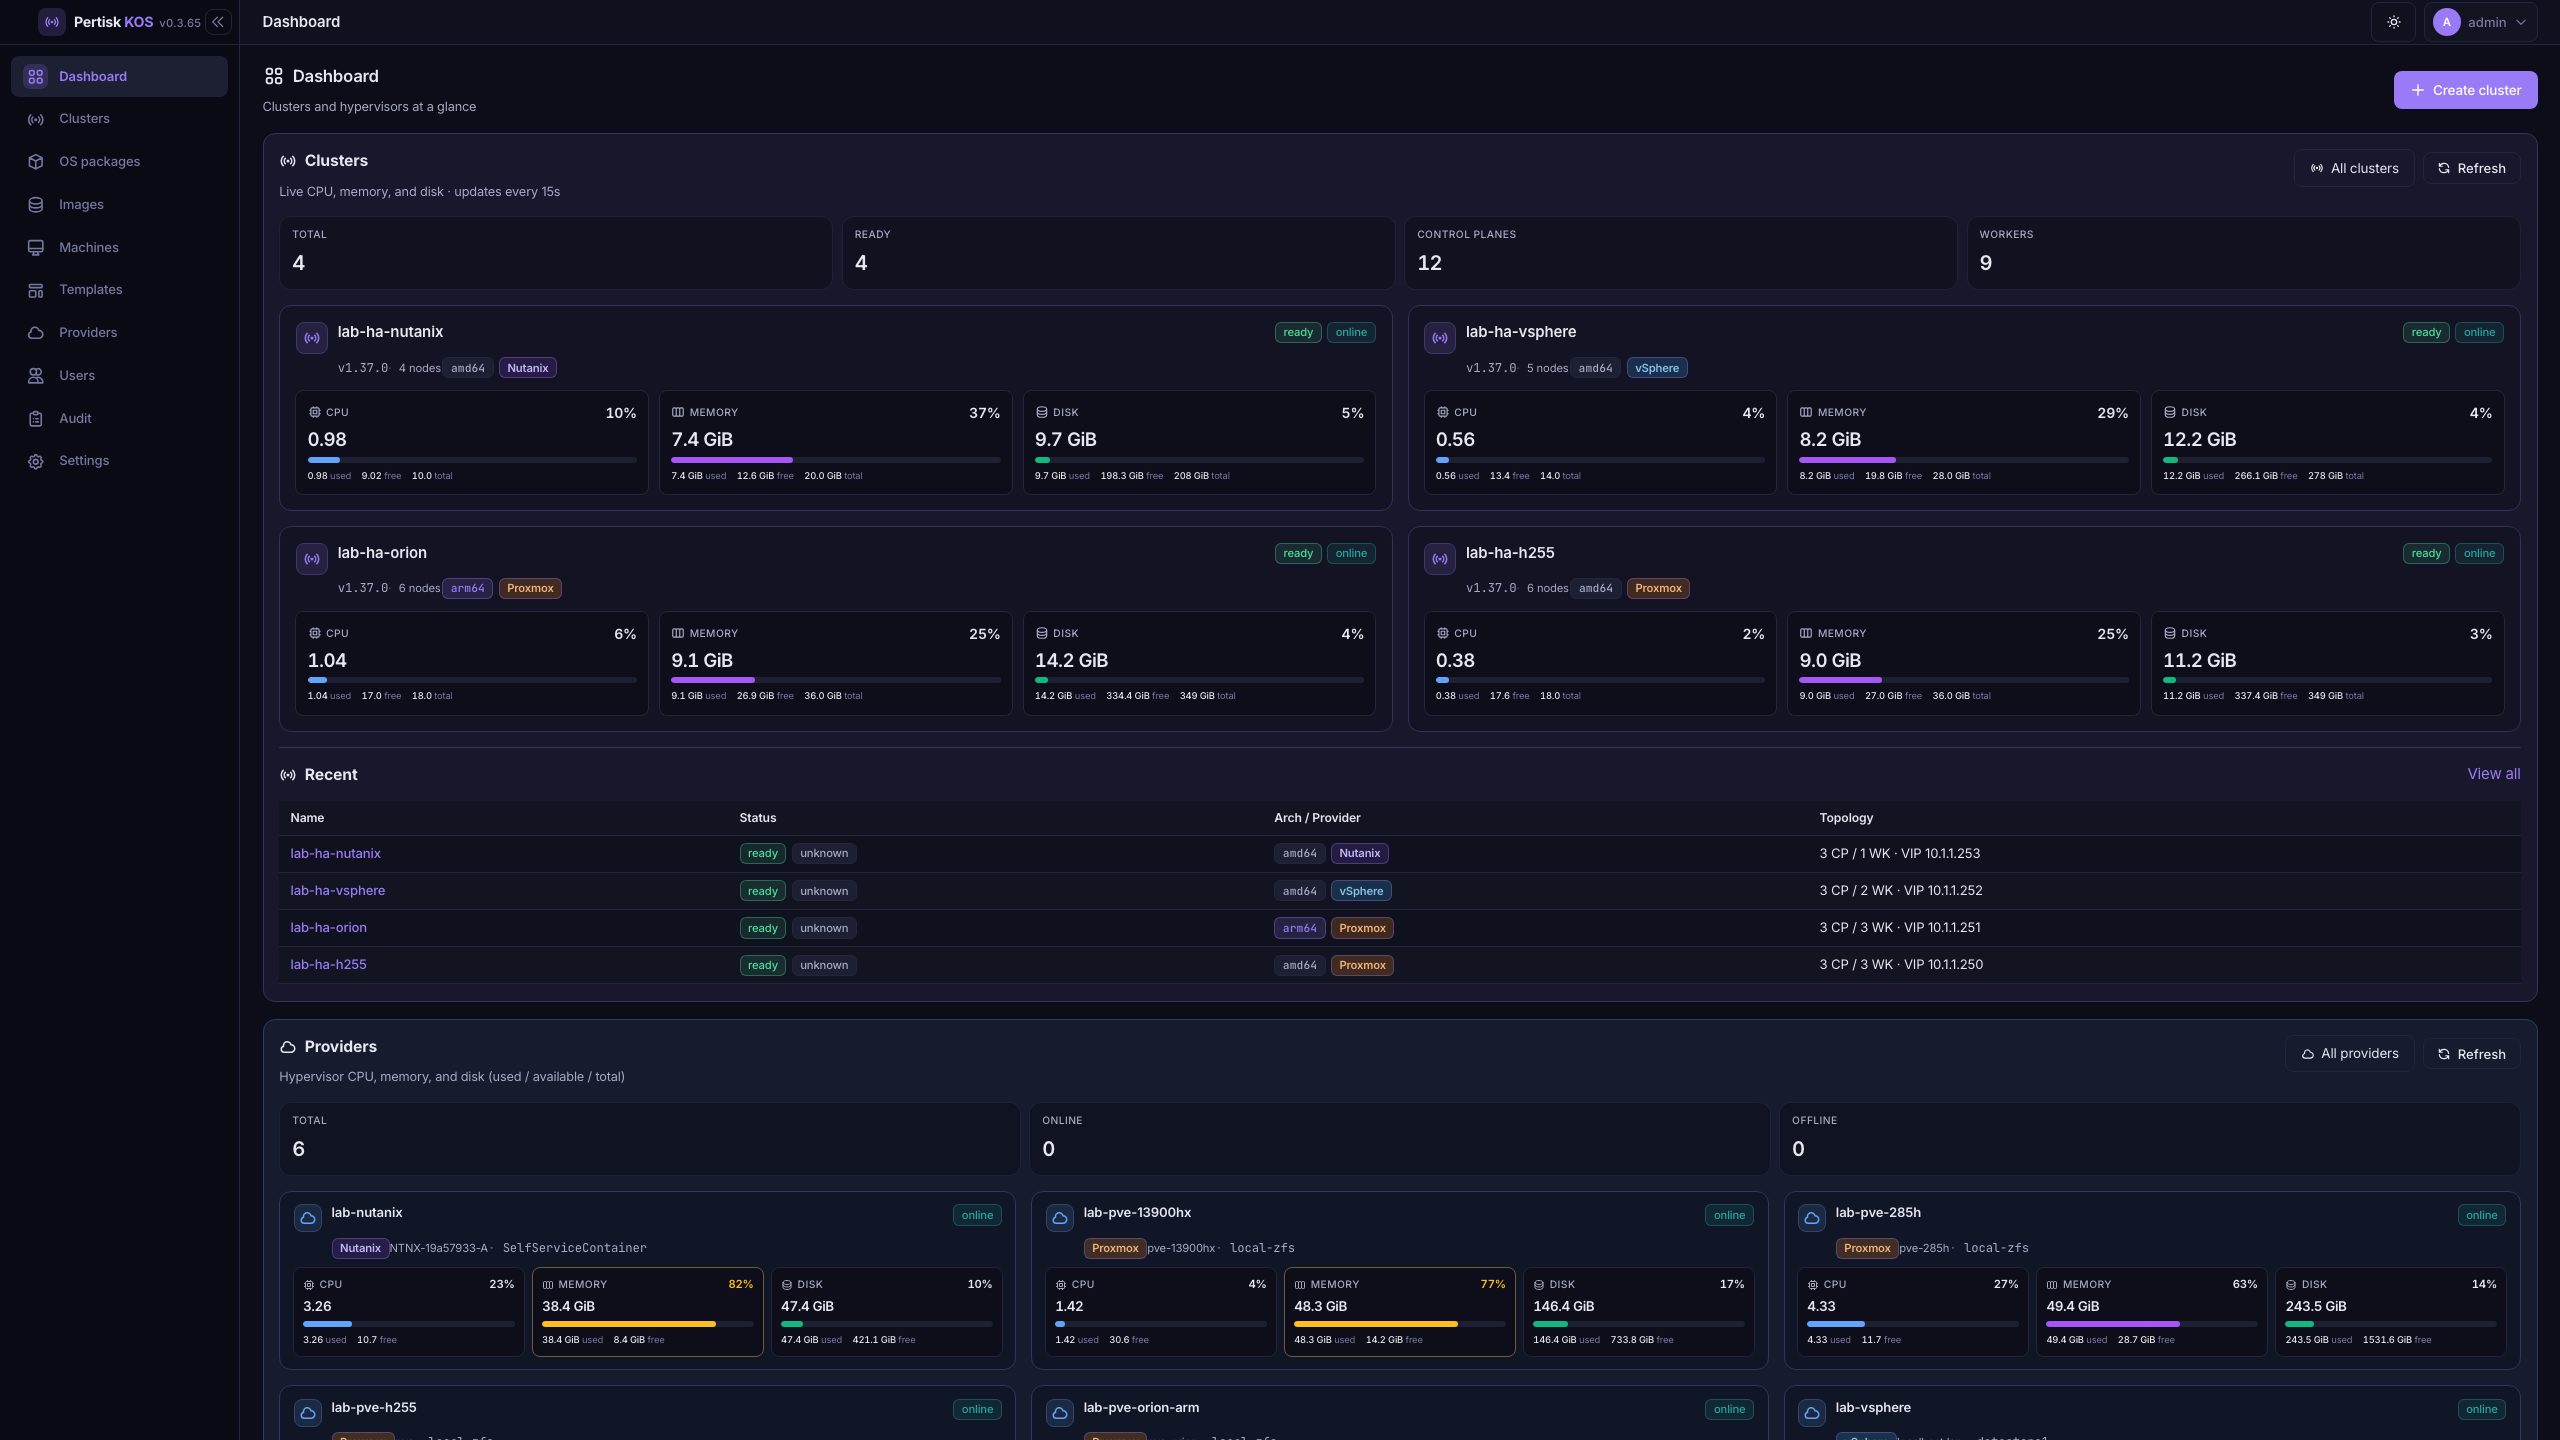Collapse the sidebar with the double-chevron button
This screenshot has width=2560, height=1440.
(218, 22)
